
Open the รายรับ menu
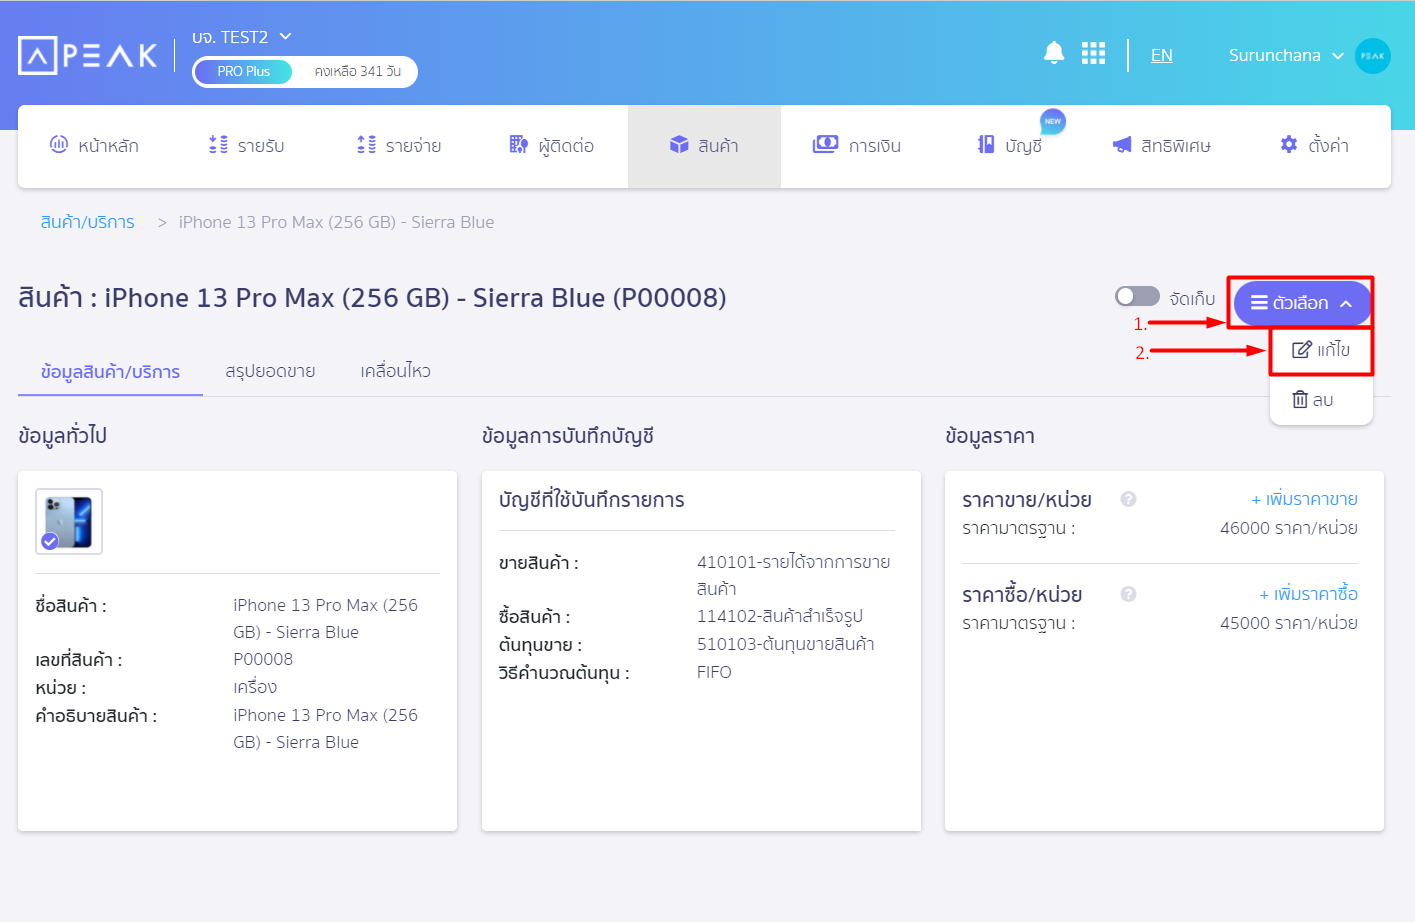click(x=247, y=146)
